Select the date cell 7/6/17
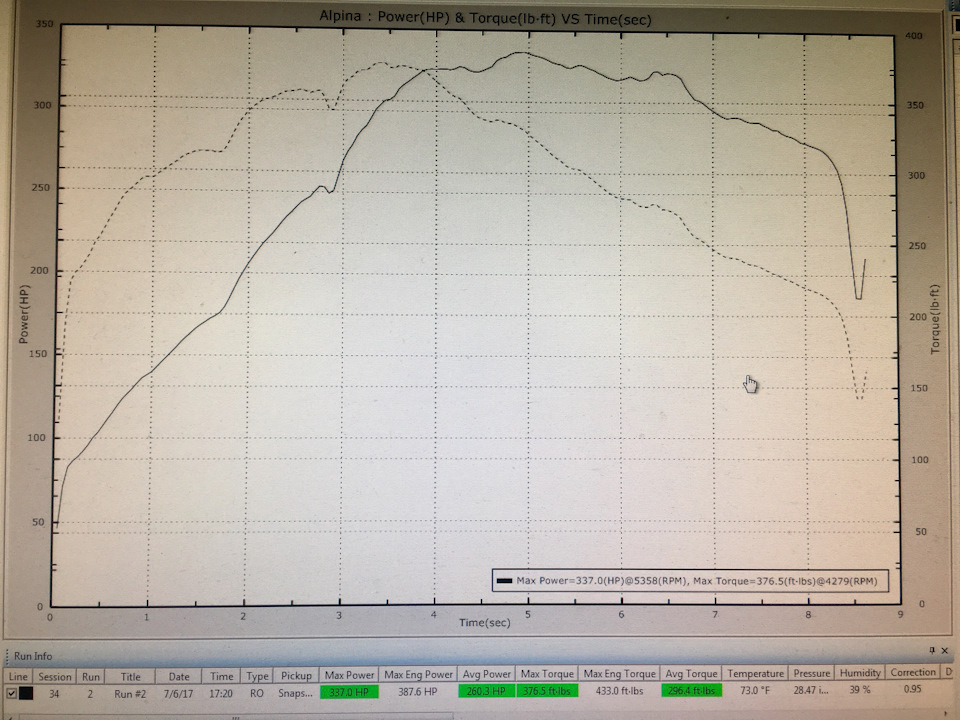The height and width of the screenshot is (720, 960). (178, 694)
